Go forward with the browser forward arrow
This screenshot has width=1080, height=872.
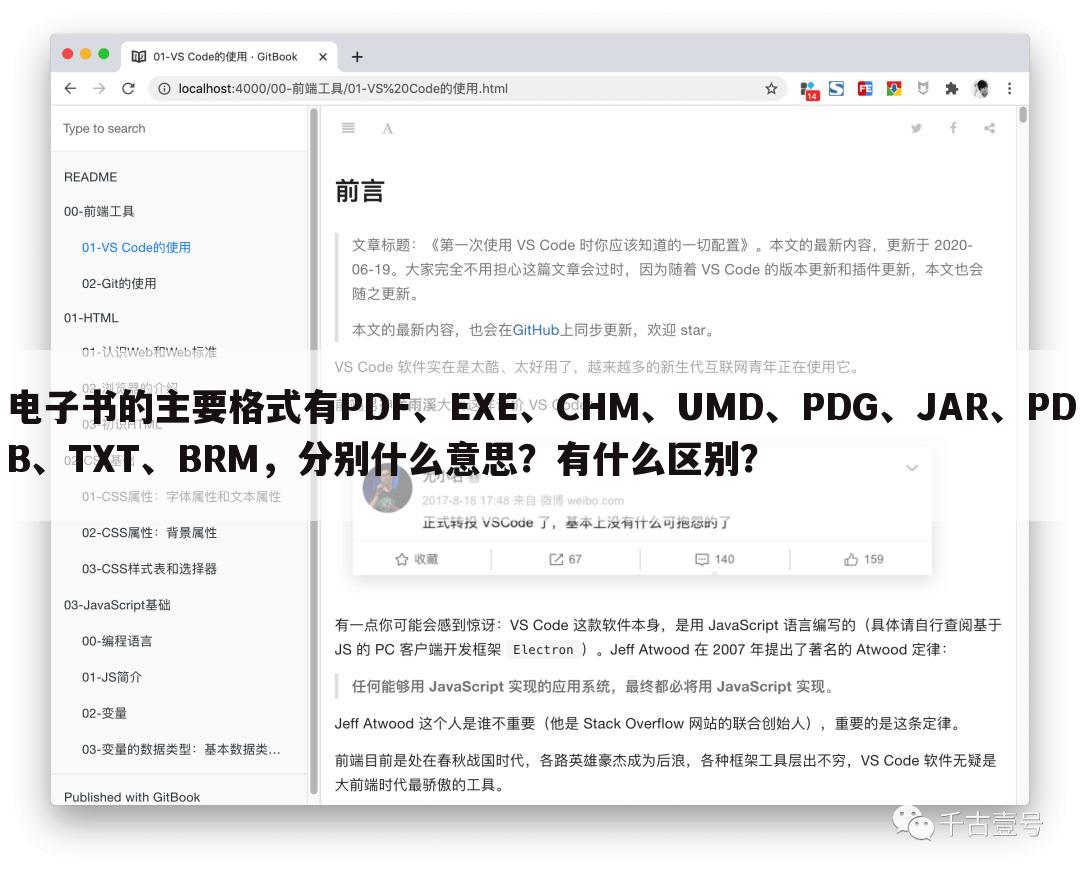coord(99,88)
